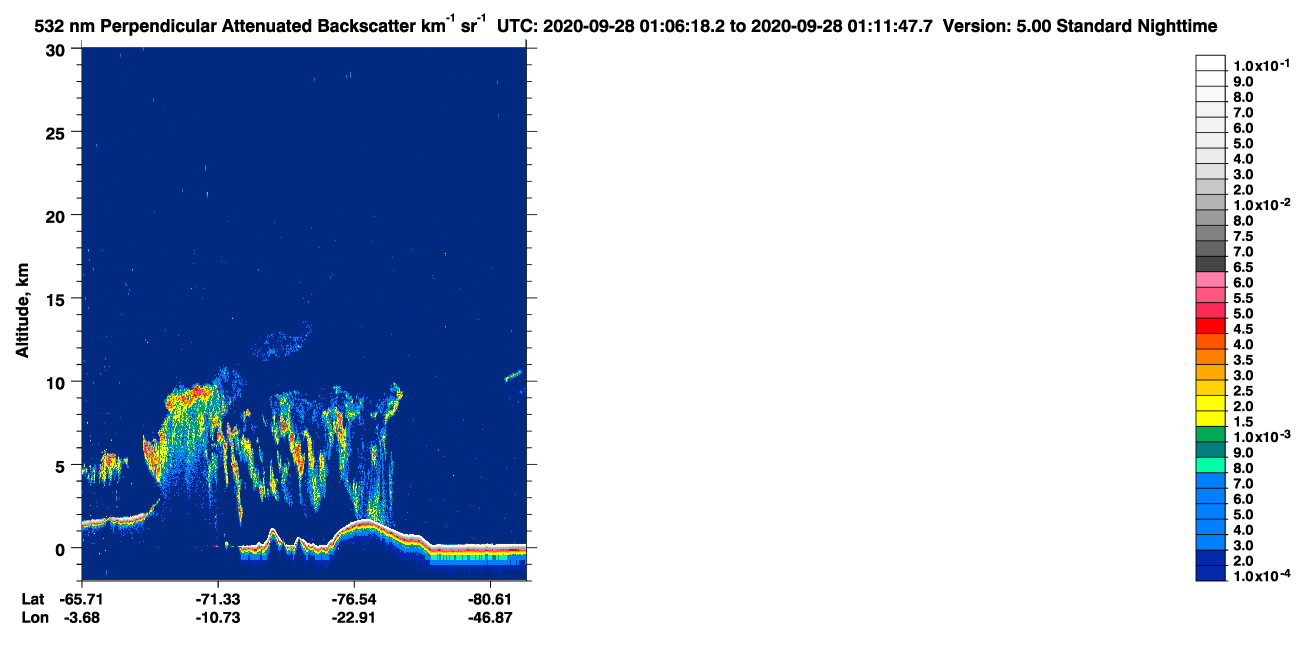Screen dimensions: 1300x667
Task: Select longitude value -22.91
Action: (354, 617)
